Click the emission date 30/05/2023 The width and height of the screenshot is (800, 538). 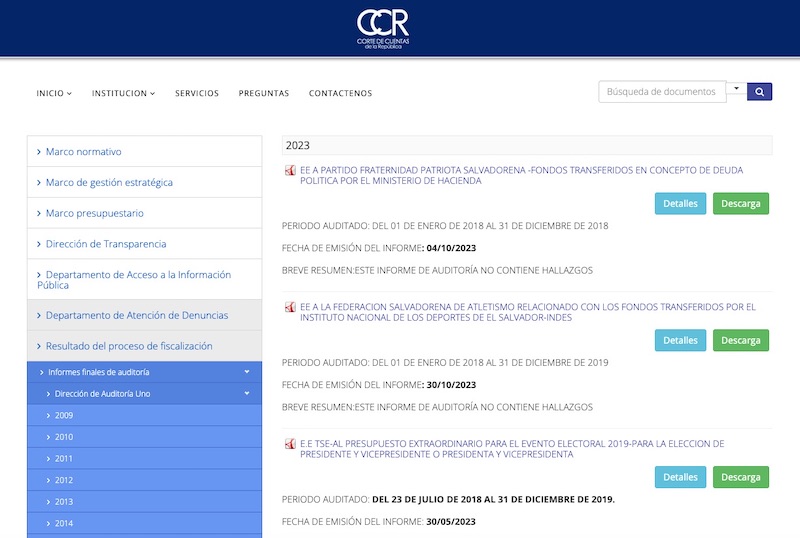[x=451, y=522]
